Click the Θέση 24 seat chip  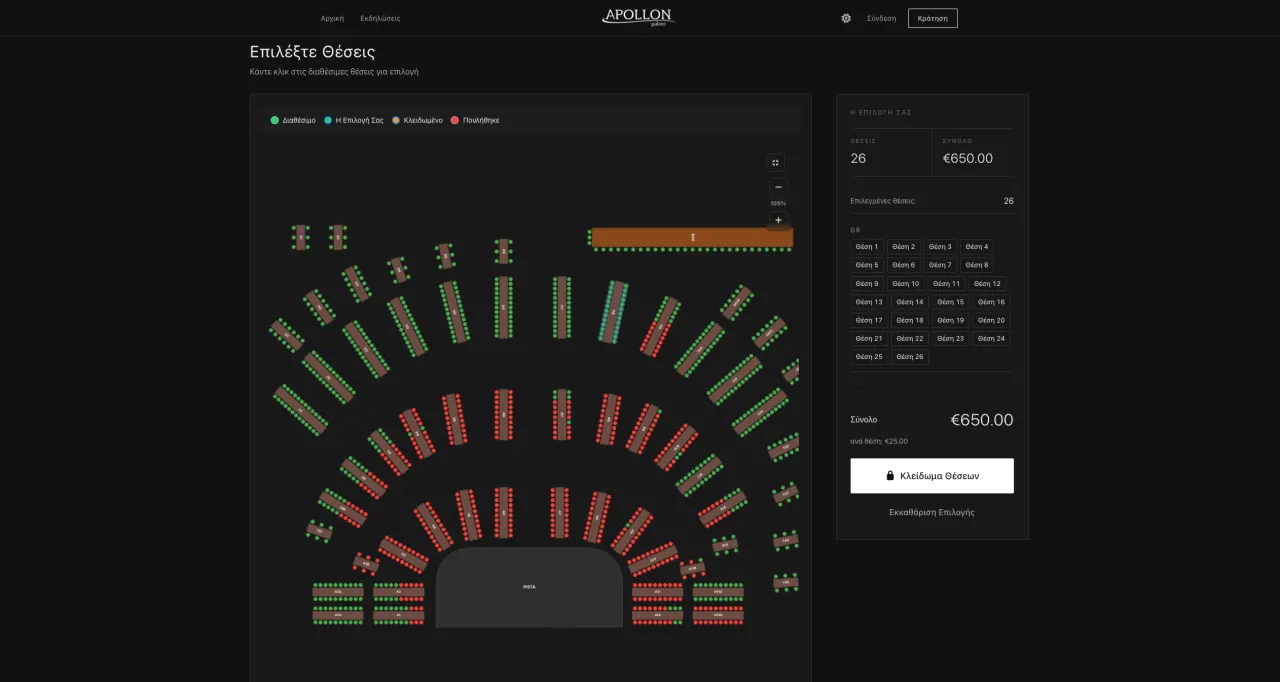(991, 339)
